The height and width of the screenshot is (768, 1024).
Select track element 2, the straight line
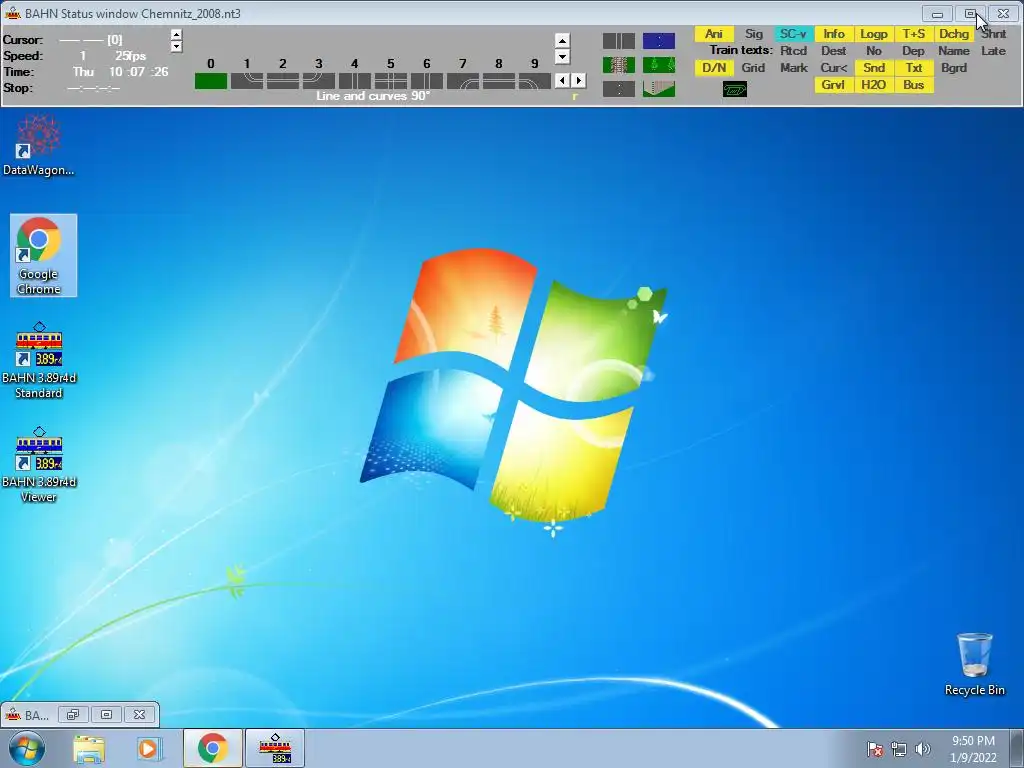[283, 81]
